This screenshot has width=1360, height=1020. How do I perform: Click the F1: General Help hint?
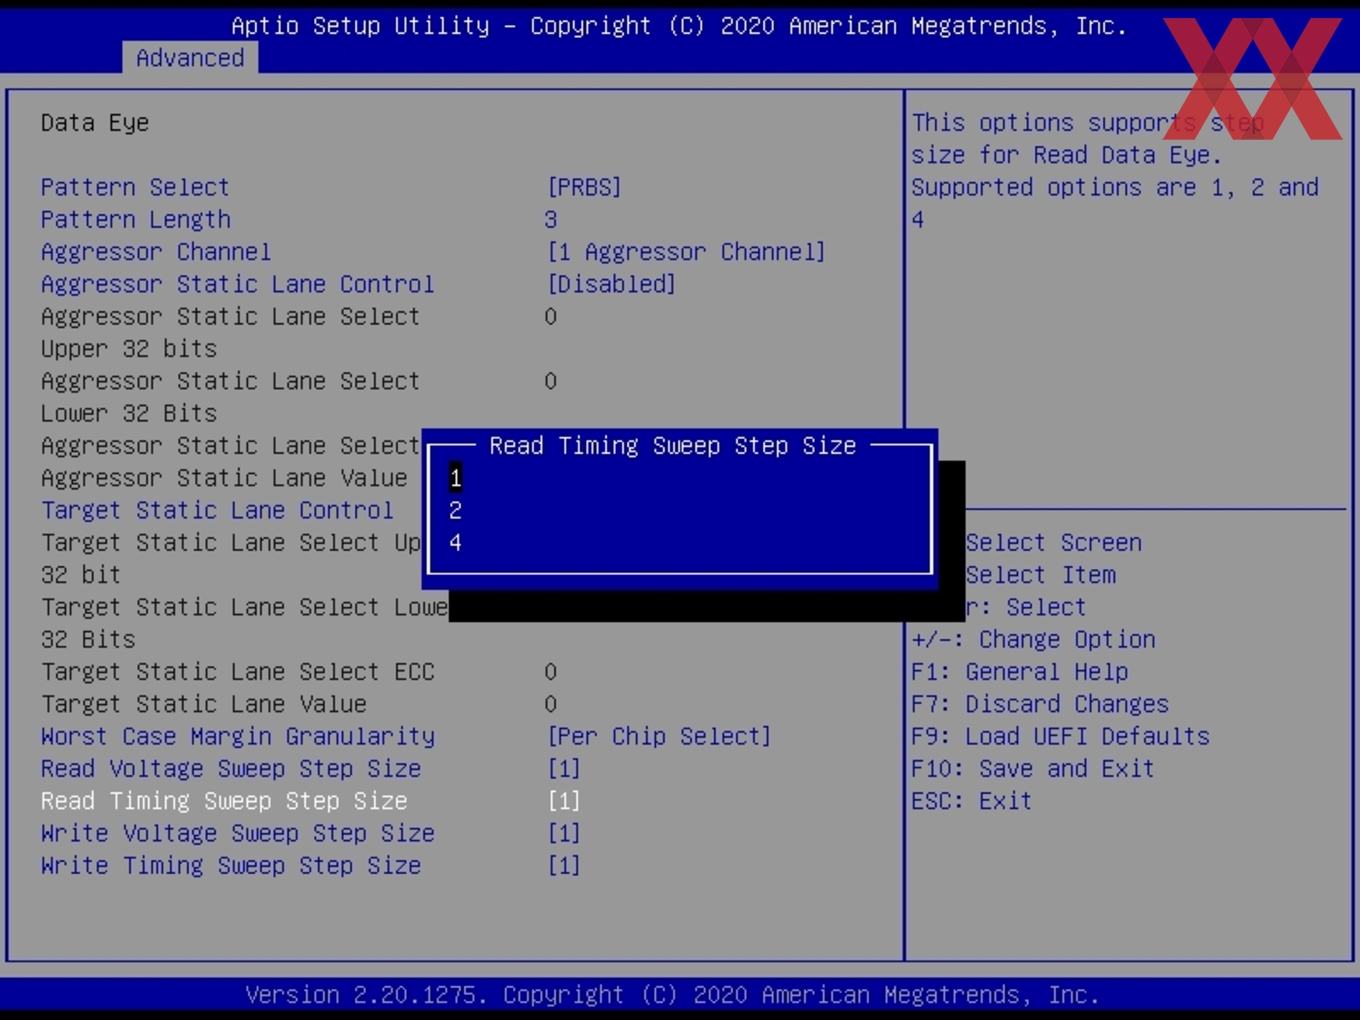(1020, 672)
